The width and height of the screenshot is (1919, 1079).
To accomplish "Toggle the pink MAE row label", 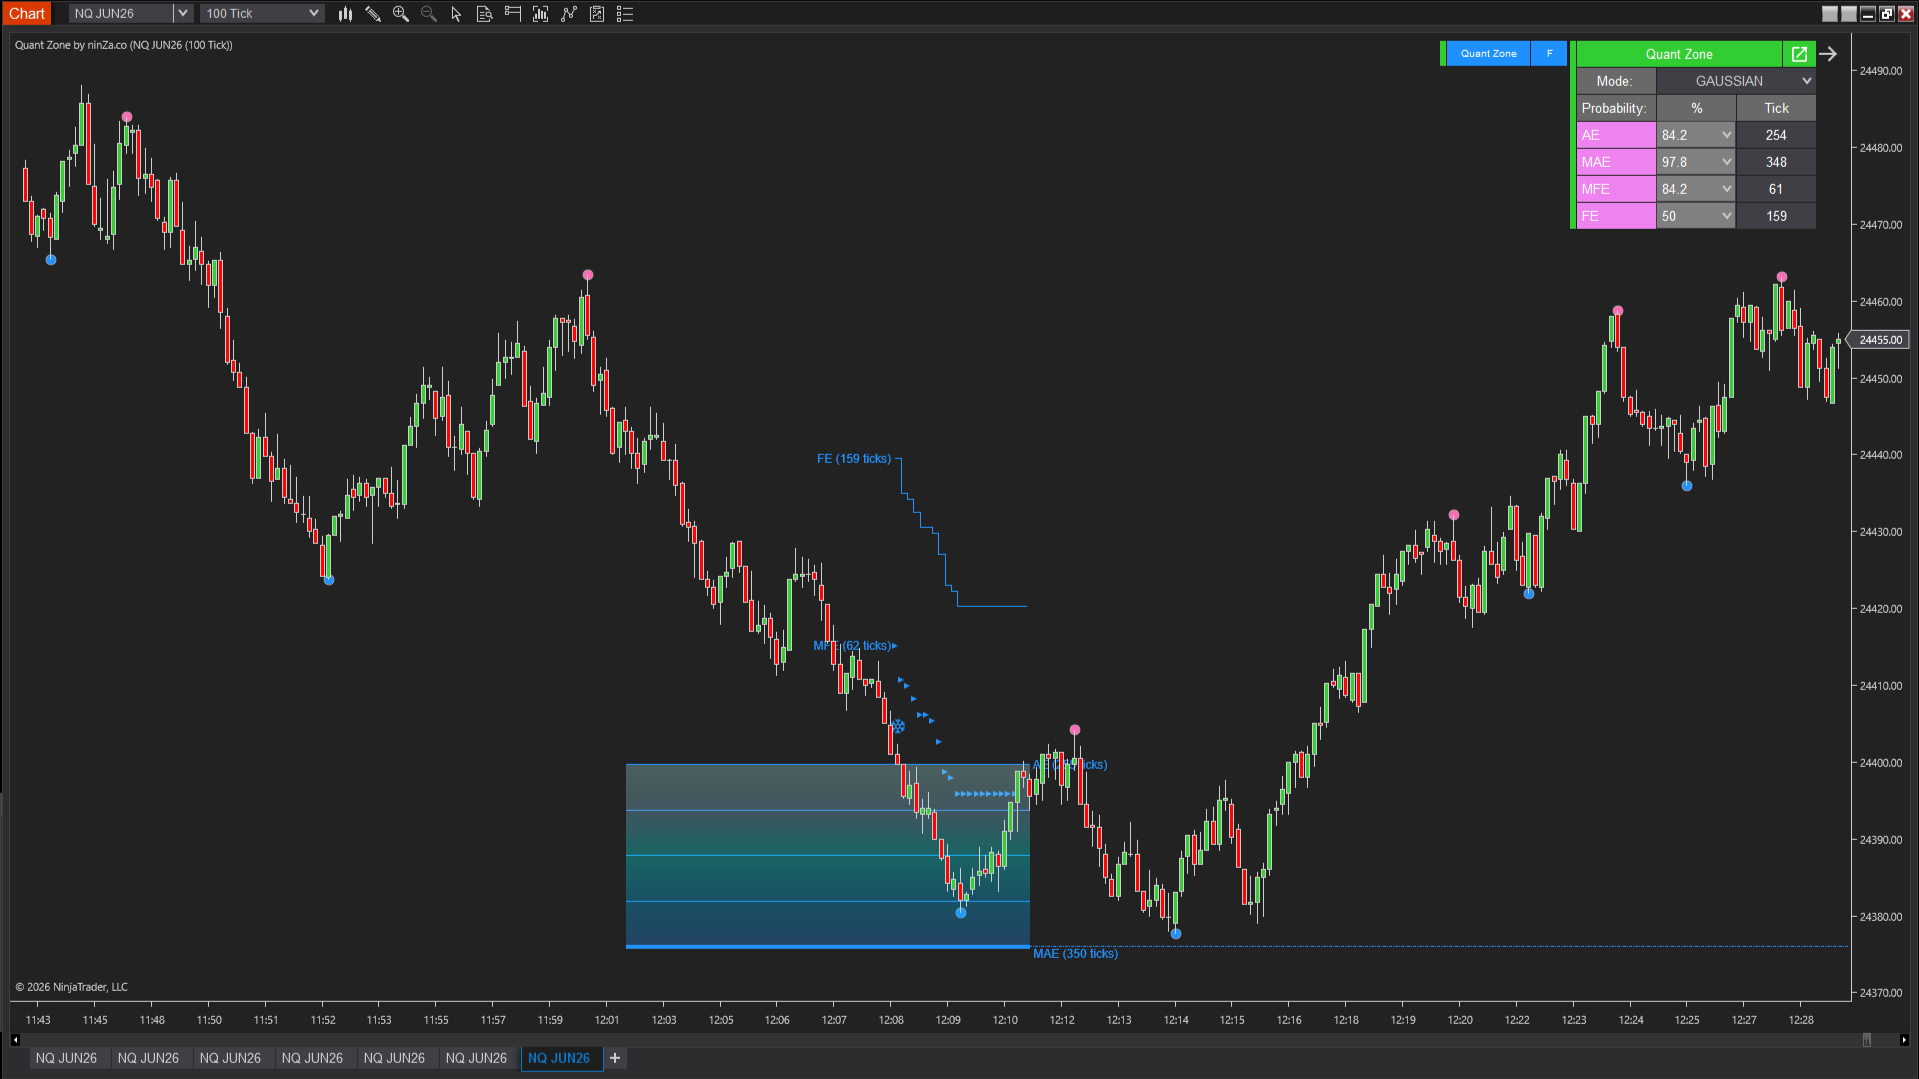I will click(x=1615, y=162).
